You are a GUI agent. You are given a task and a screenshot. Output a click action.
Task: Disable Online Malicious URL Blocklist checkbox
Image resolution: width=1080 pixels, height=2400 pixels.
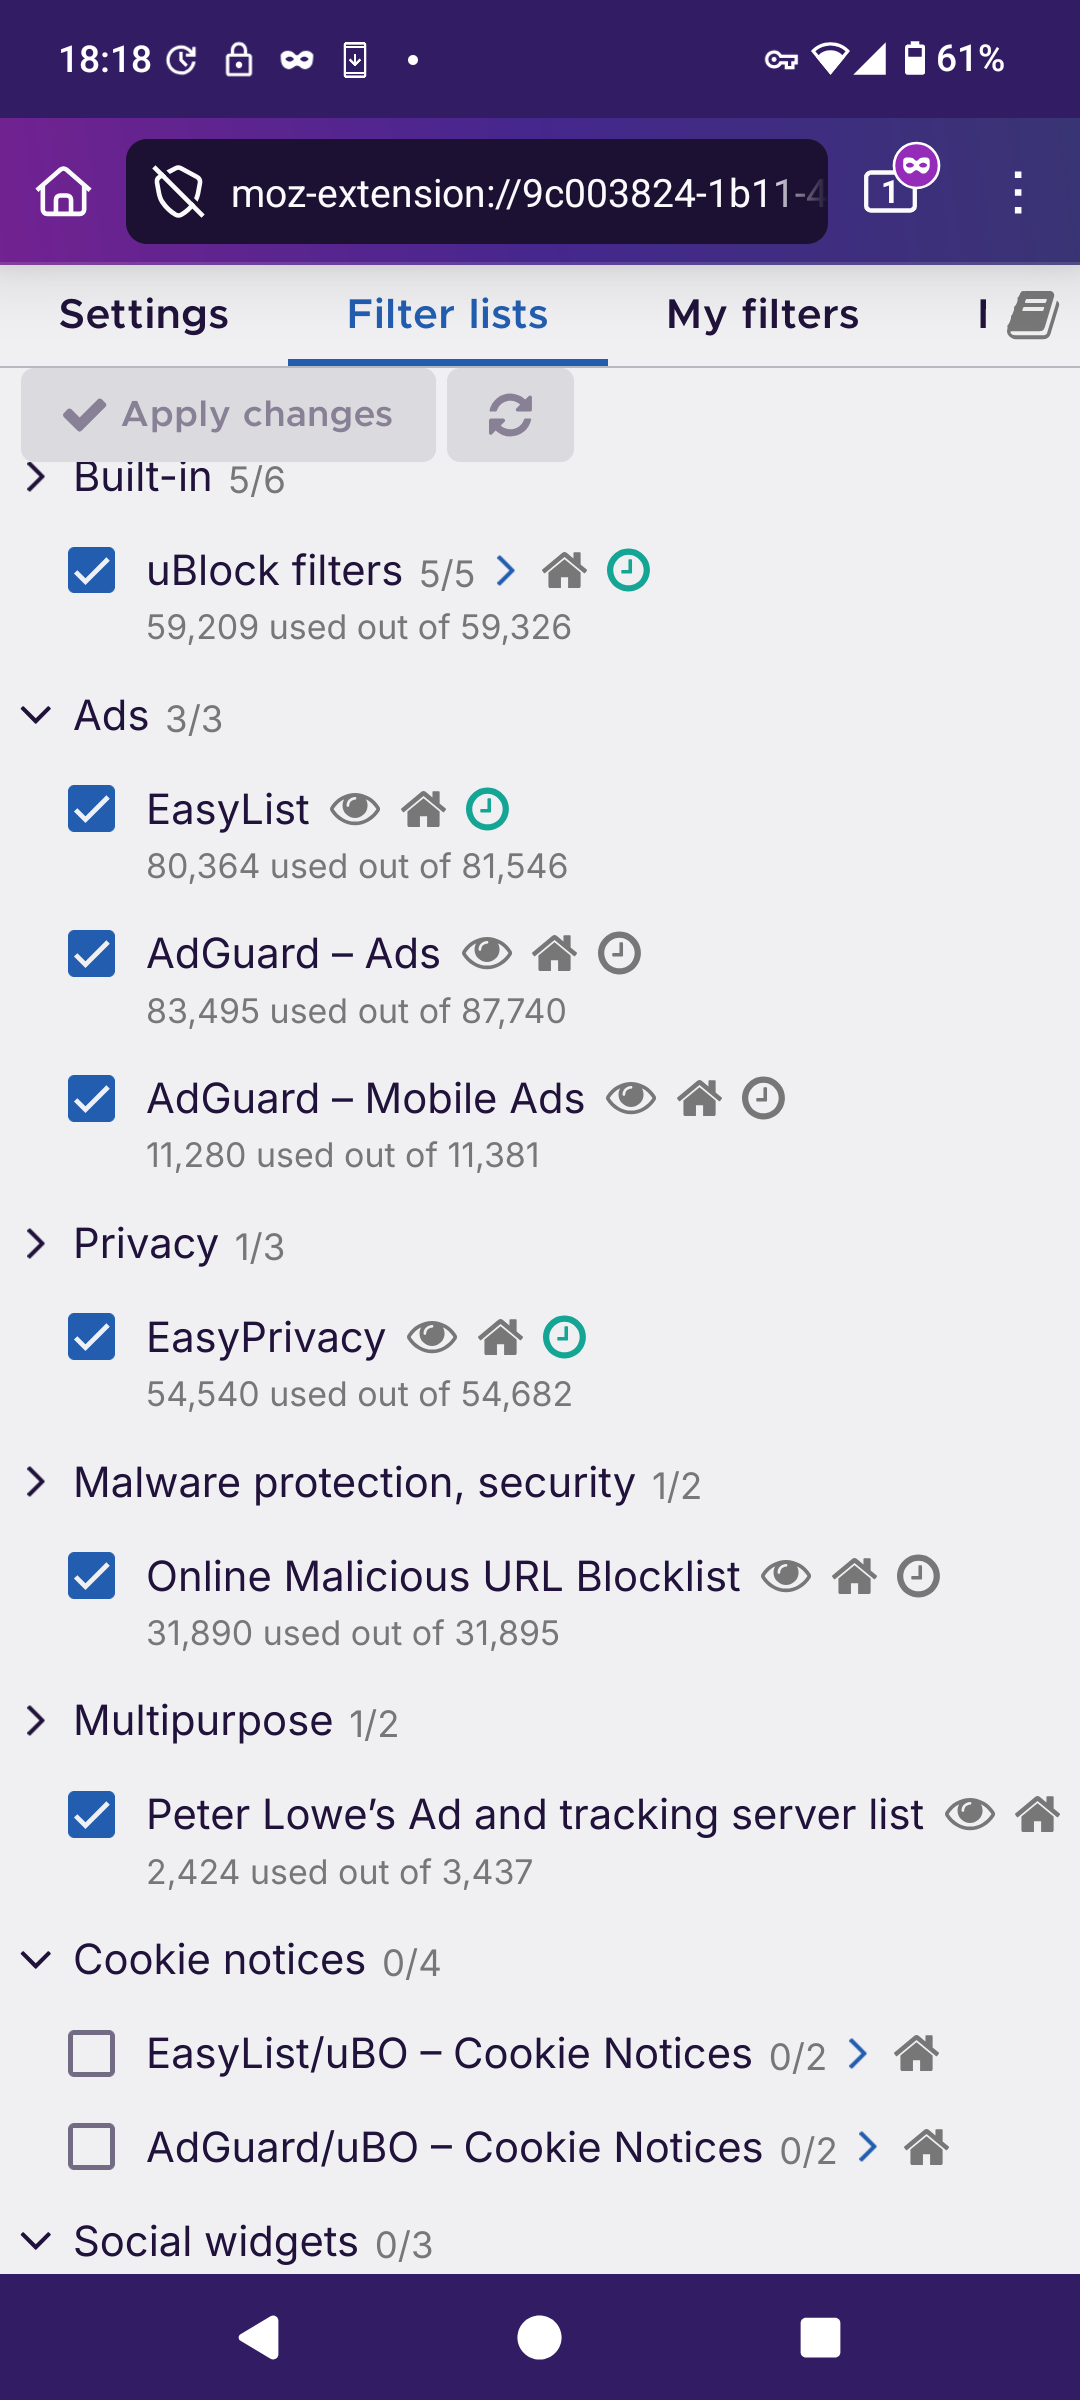[92, 1577]
